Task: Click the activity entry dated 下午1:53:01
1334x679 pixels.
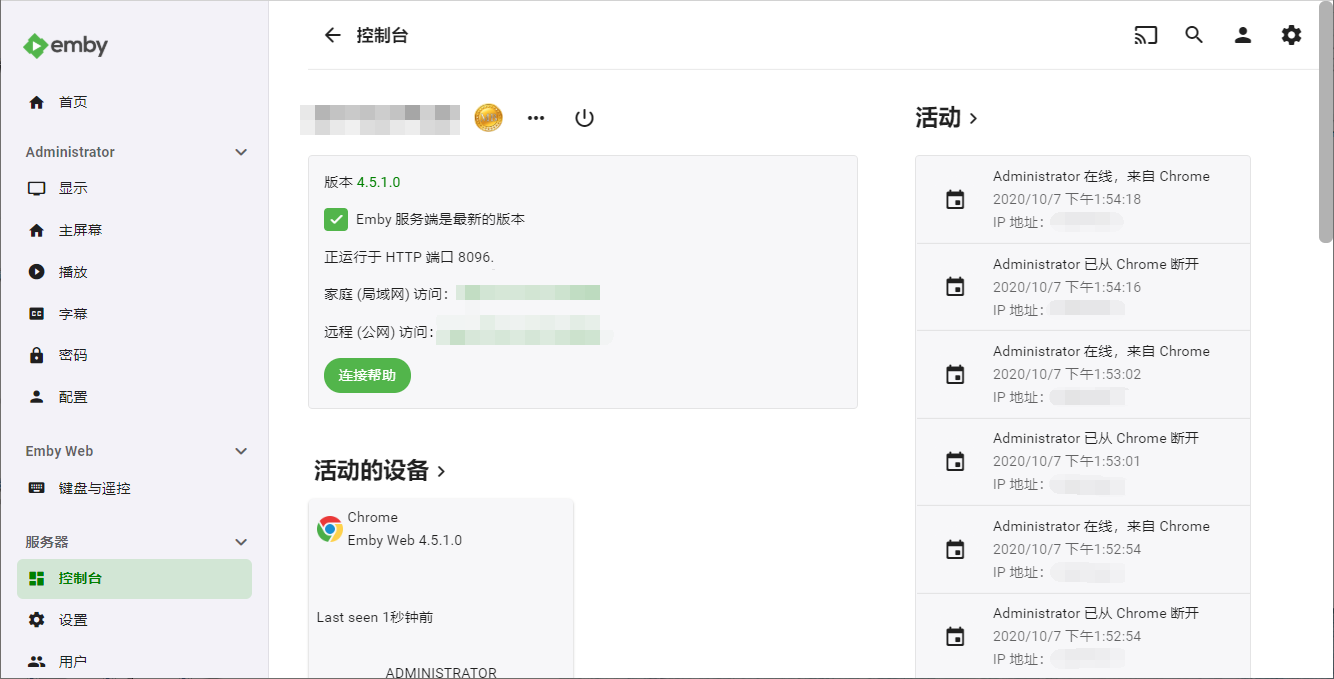Action: coord(1083,462)
